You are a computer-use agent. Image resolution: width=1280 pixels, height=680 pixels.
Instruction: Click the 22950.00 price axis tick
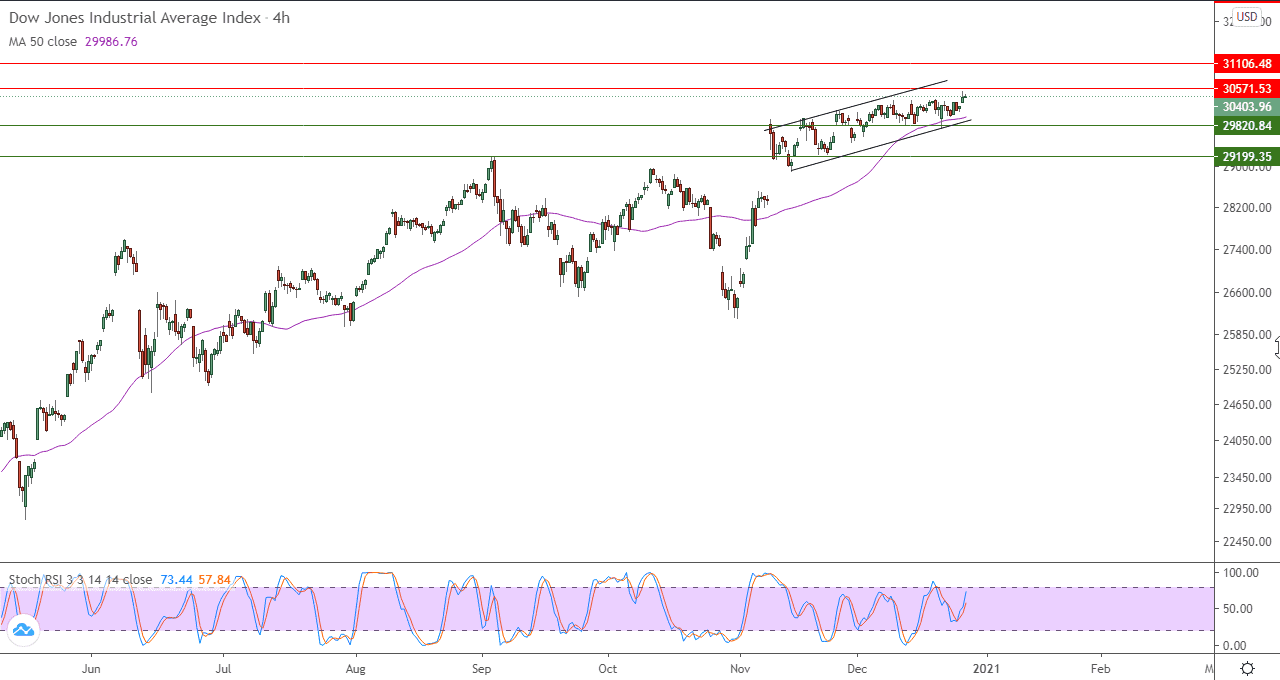[x=1246, y=509]
